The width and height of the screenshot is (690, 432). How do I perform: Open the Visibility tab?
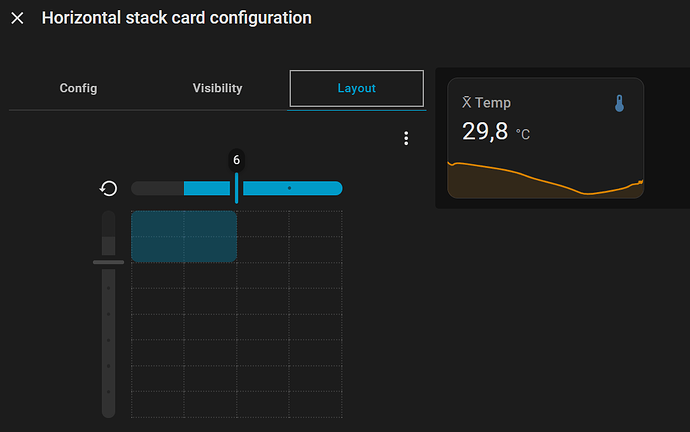tap(217, 88)
